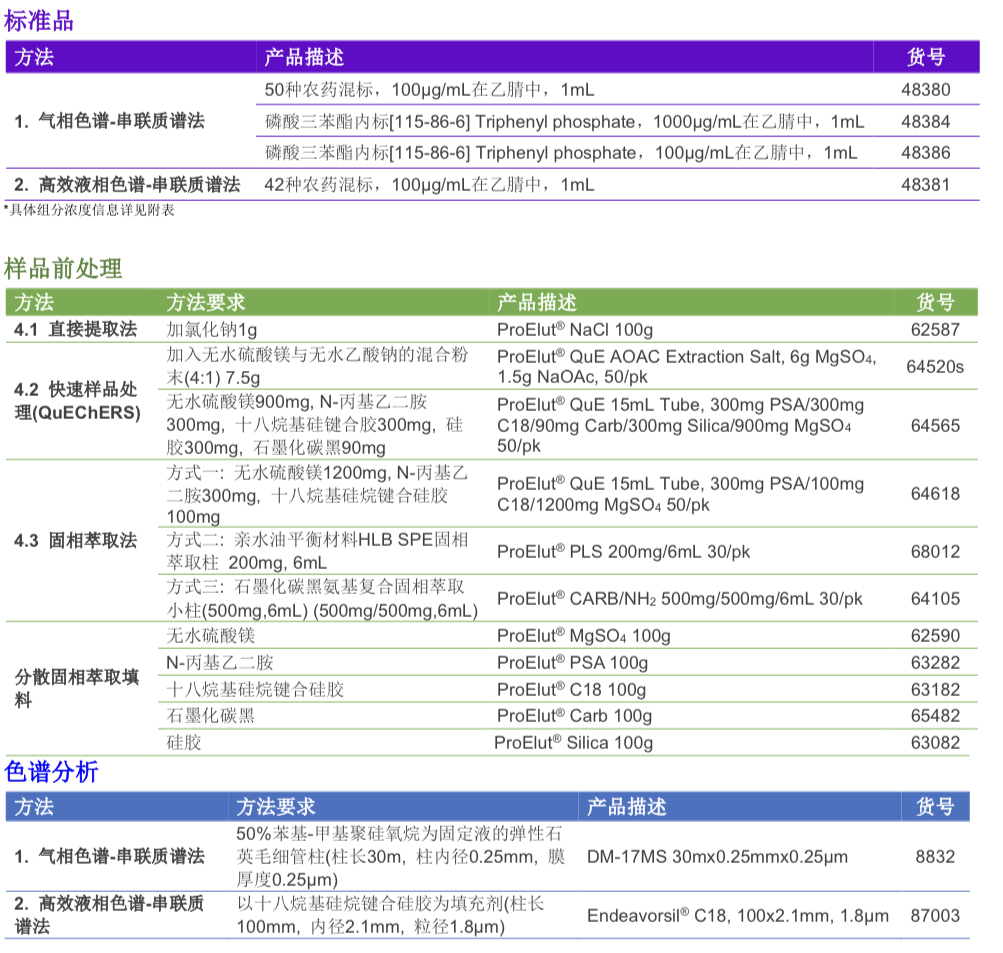Click the green '样品前处理' section heading
The height and width of the screenshot is (953, 1003).
pos(63,269)
